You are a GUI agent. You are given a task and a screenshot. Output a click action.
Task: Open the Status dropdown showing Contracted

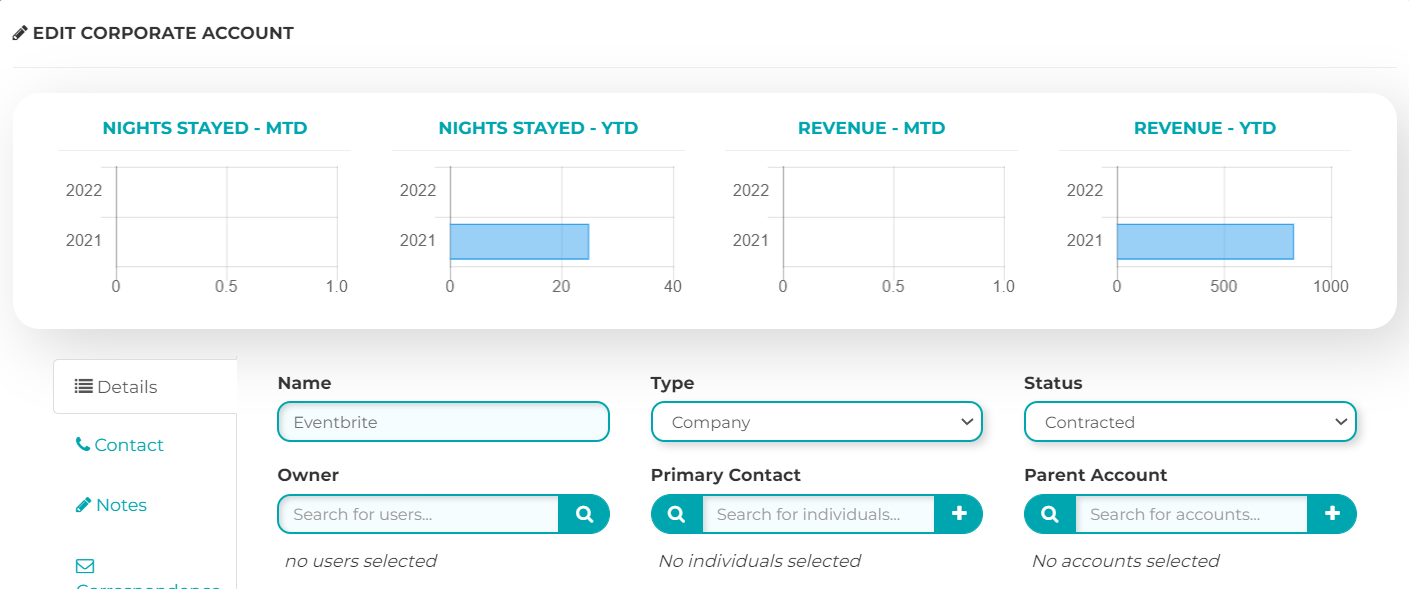[x=1190, y=422]
